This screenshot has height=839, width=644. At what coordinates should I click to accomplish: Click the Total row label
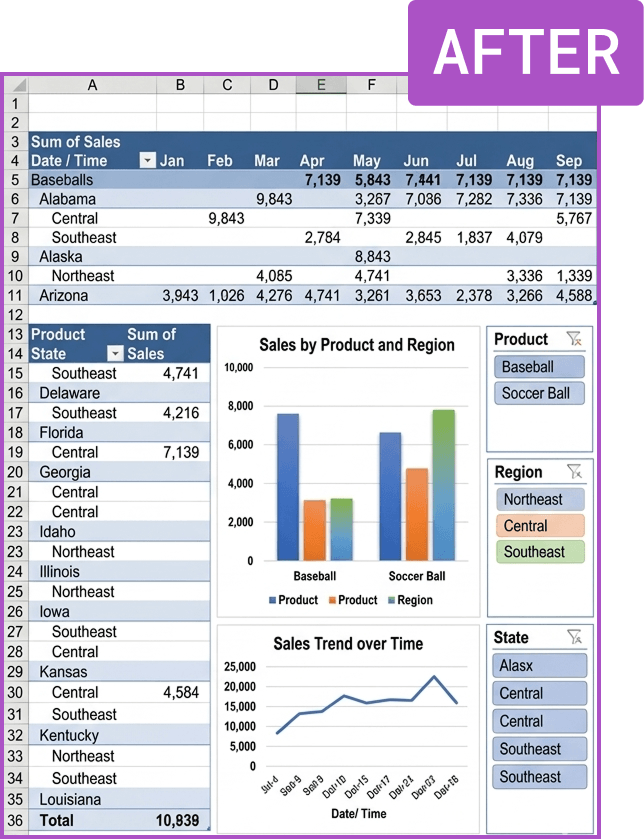point(57,820)
